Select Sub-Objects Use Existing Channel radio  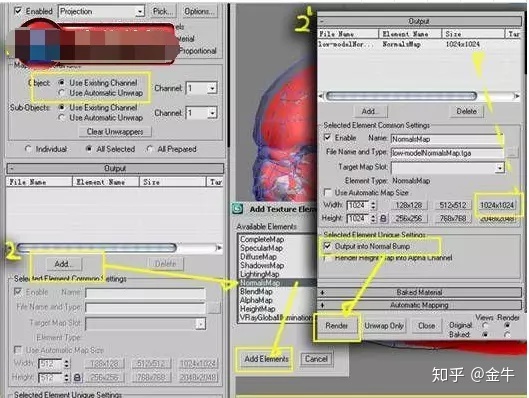pyautogui.click(x=61, y=107)
